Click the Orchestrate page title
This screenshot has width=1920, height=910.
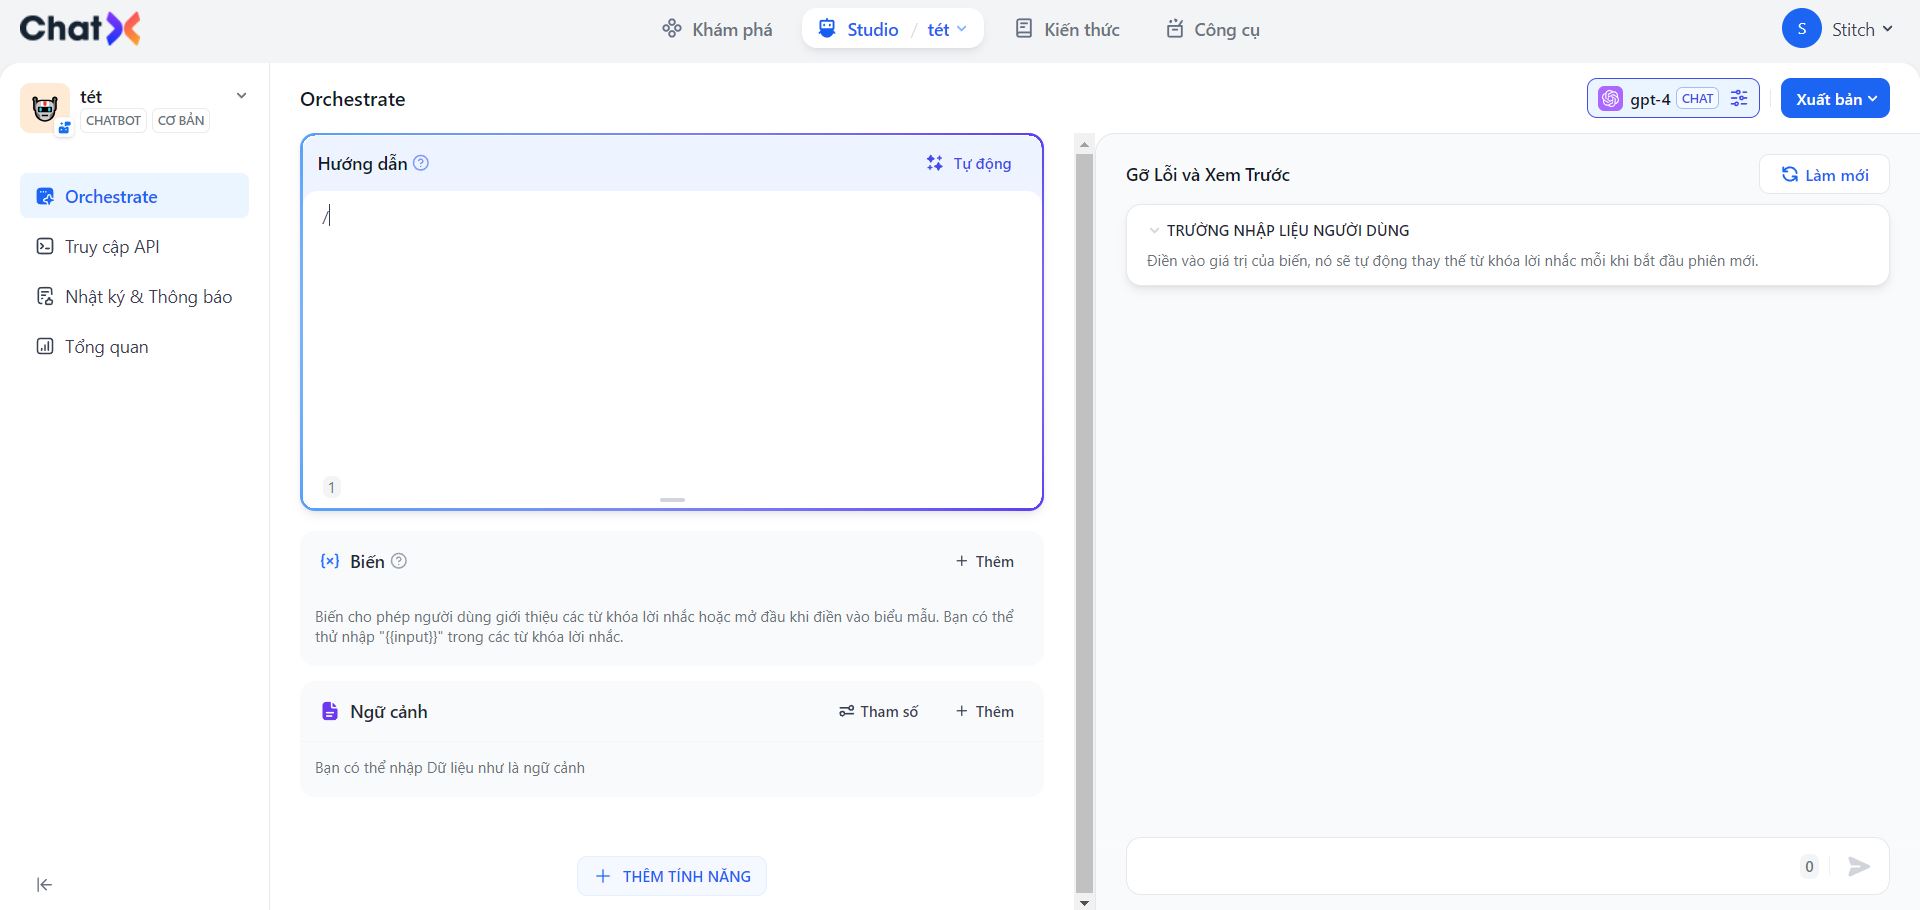coord(353,99)
